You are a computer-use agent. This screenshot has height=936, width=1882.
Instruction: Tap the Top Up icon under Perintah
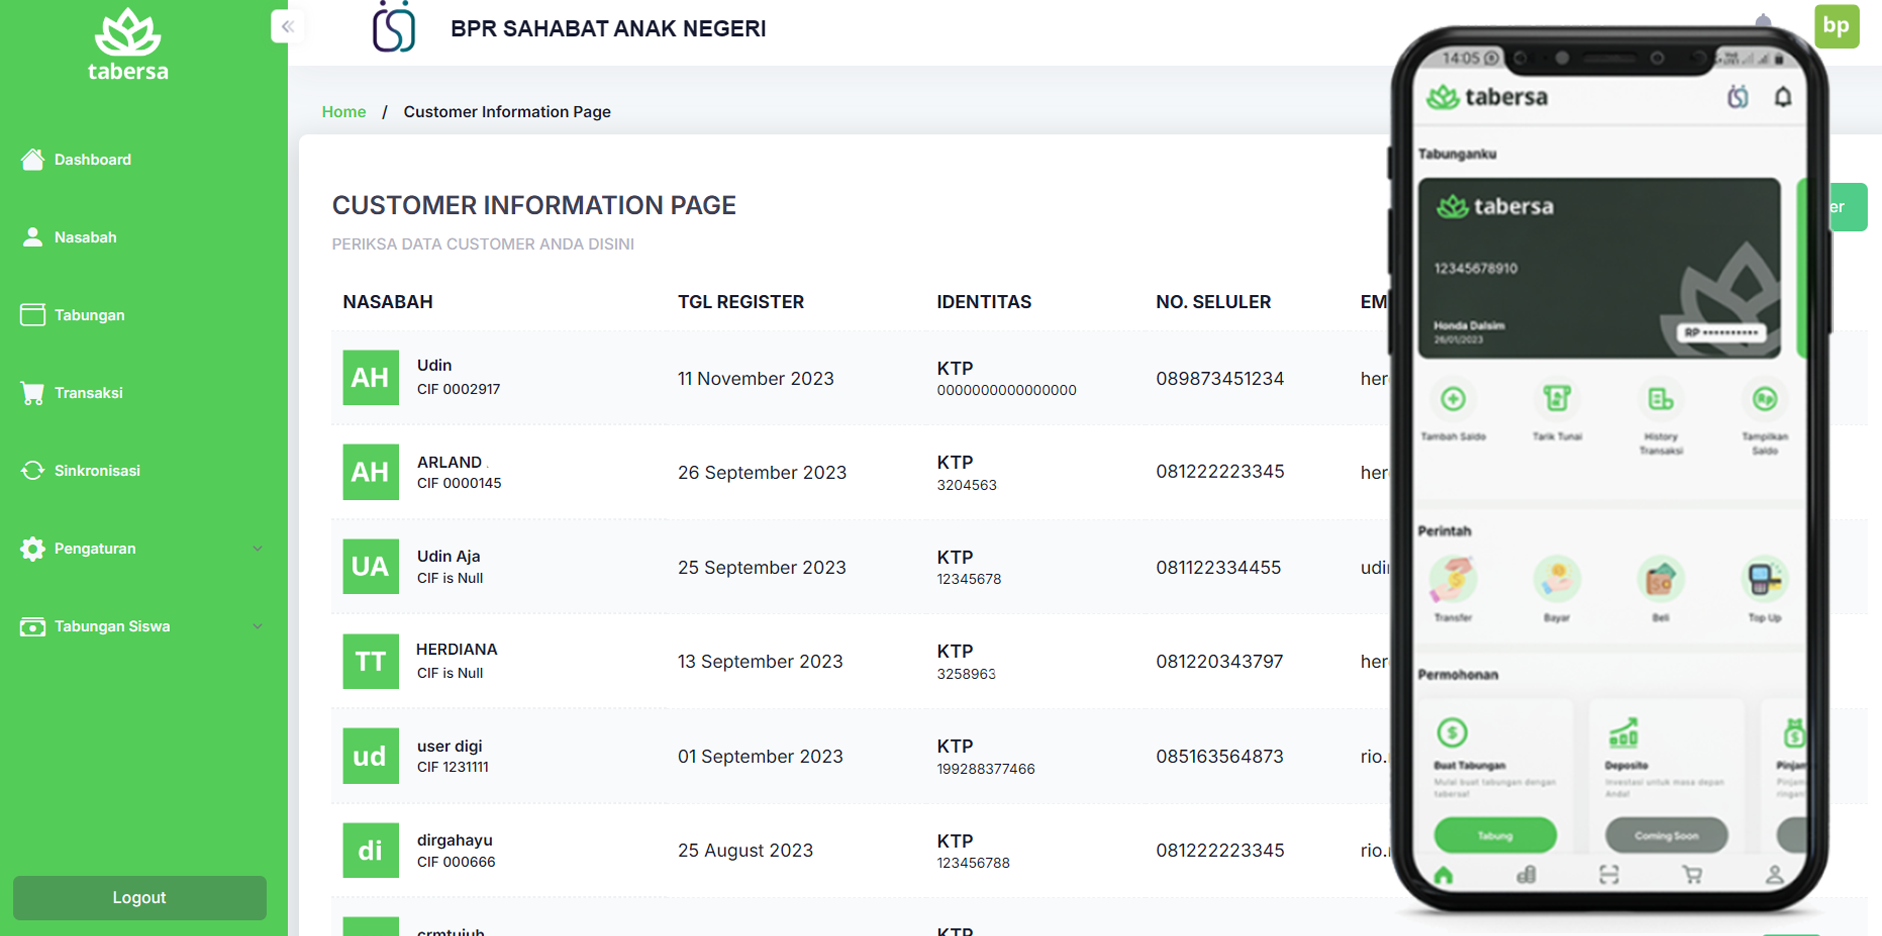pos(1765,579)
